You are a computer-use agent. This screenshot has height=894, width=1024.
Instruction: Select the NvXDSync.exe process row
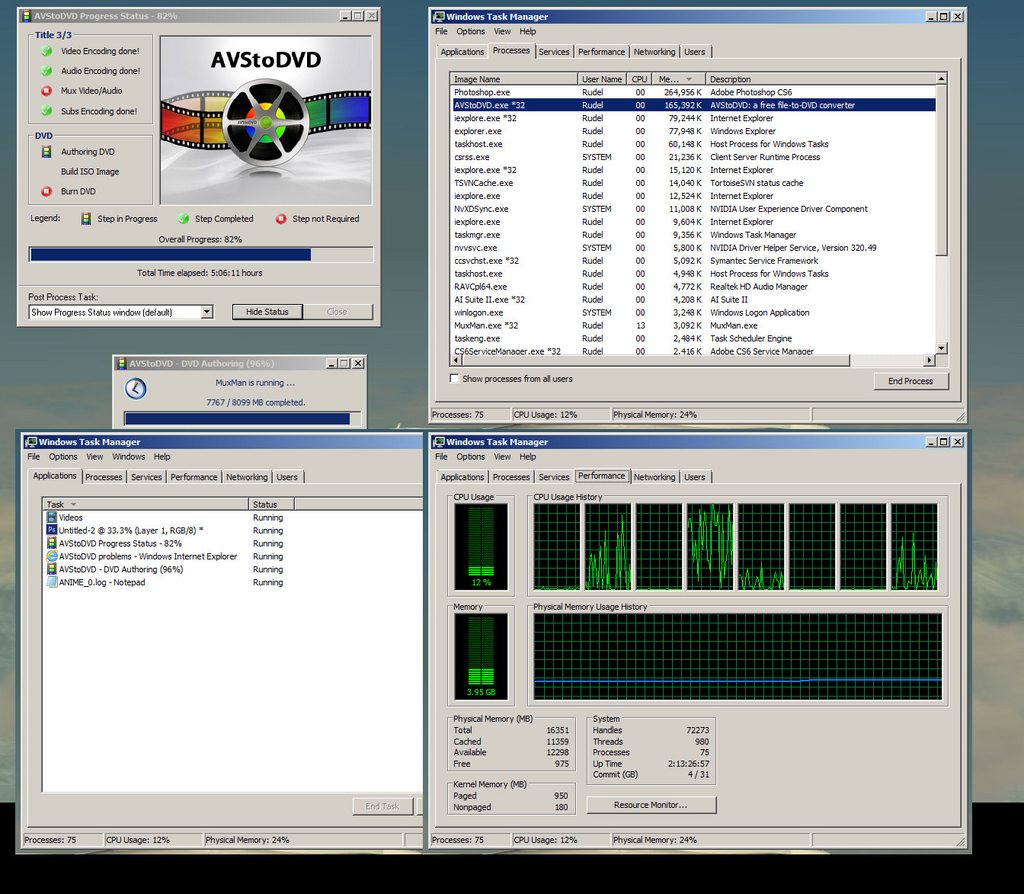[x=694, y=209]
